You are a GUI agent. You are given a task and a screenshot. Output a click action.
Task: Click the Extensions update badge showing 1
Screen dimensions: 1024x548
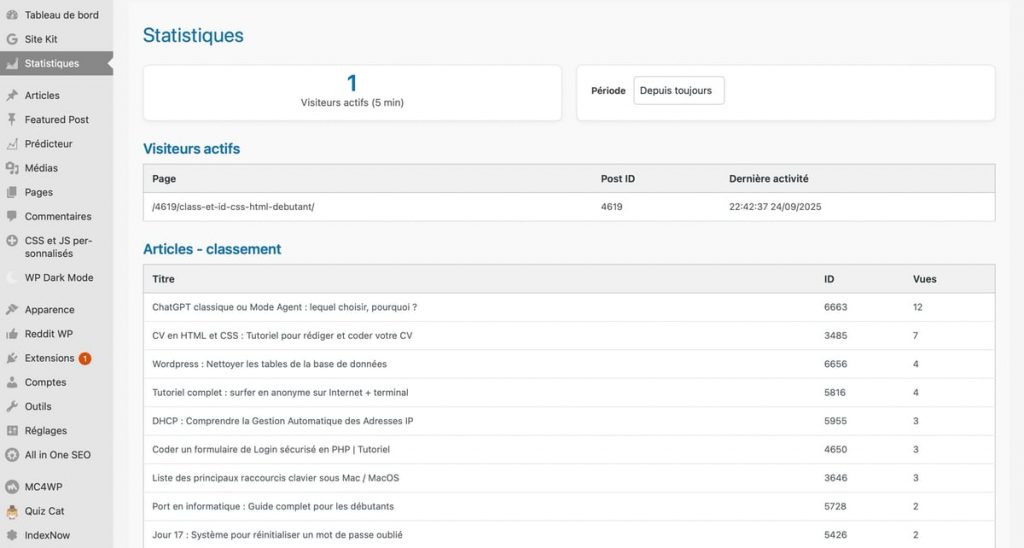85,359
